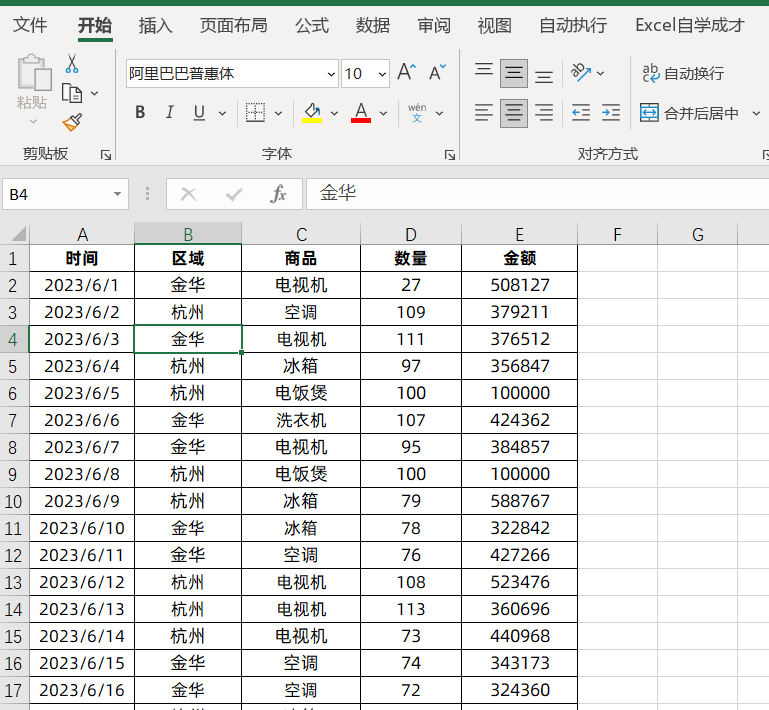Screen dimensions: 769x710
Task: Click the Copy icon
Action: click(x=72, y=93)
